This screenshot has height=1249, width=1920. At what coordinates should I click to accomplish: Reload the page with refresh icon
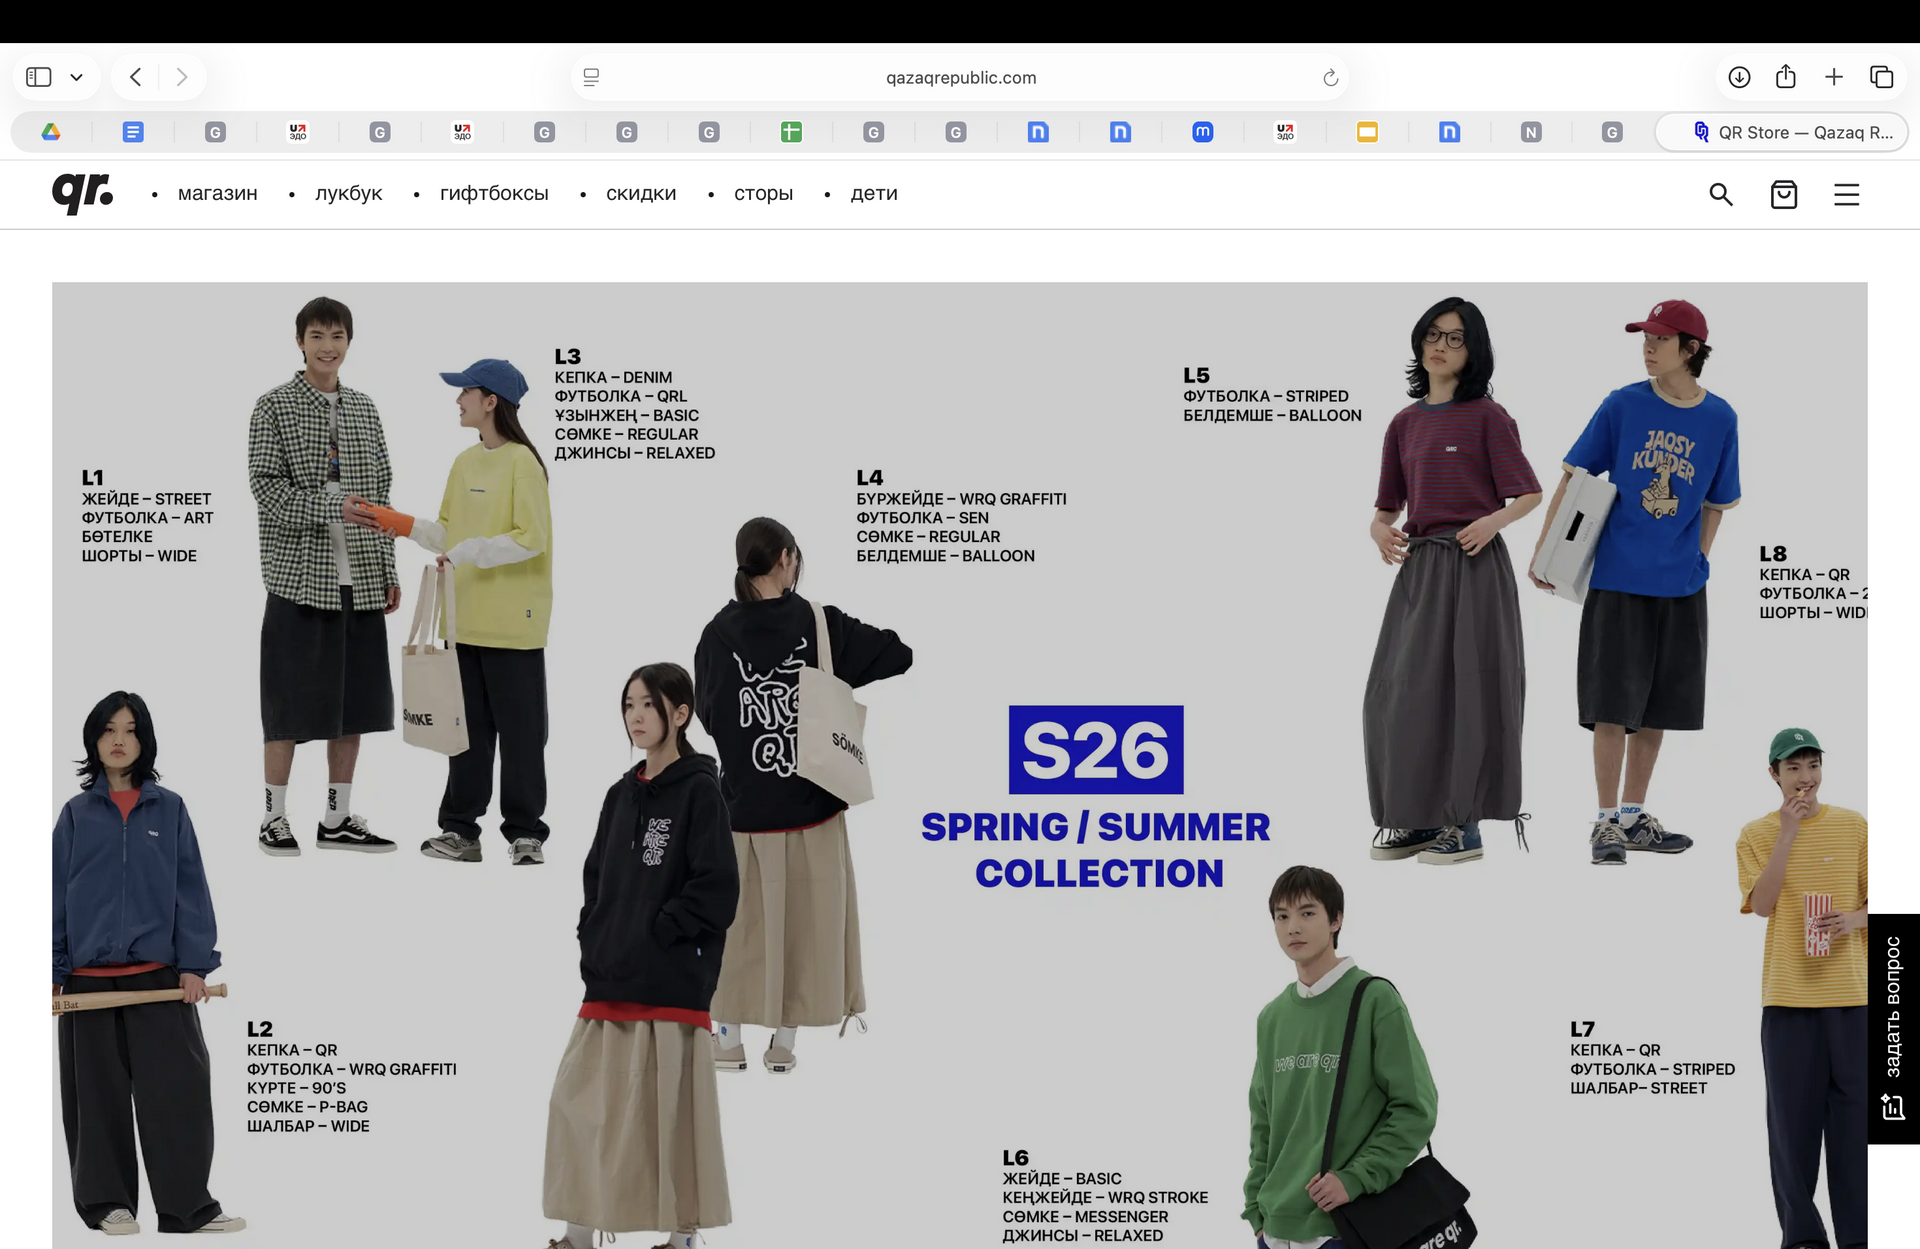[1330, 78]
